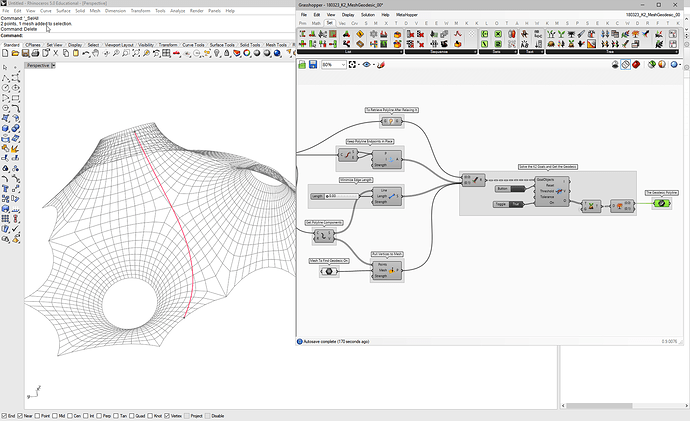690x421 pixels.
Task: Click the Open folder icon in Rhino toolbar
Action: [x=14, y=54]
